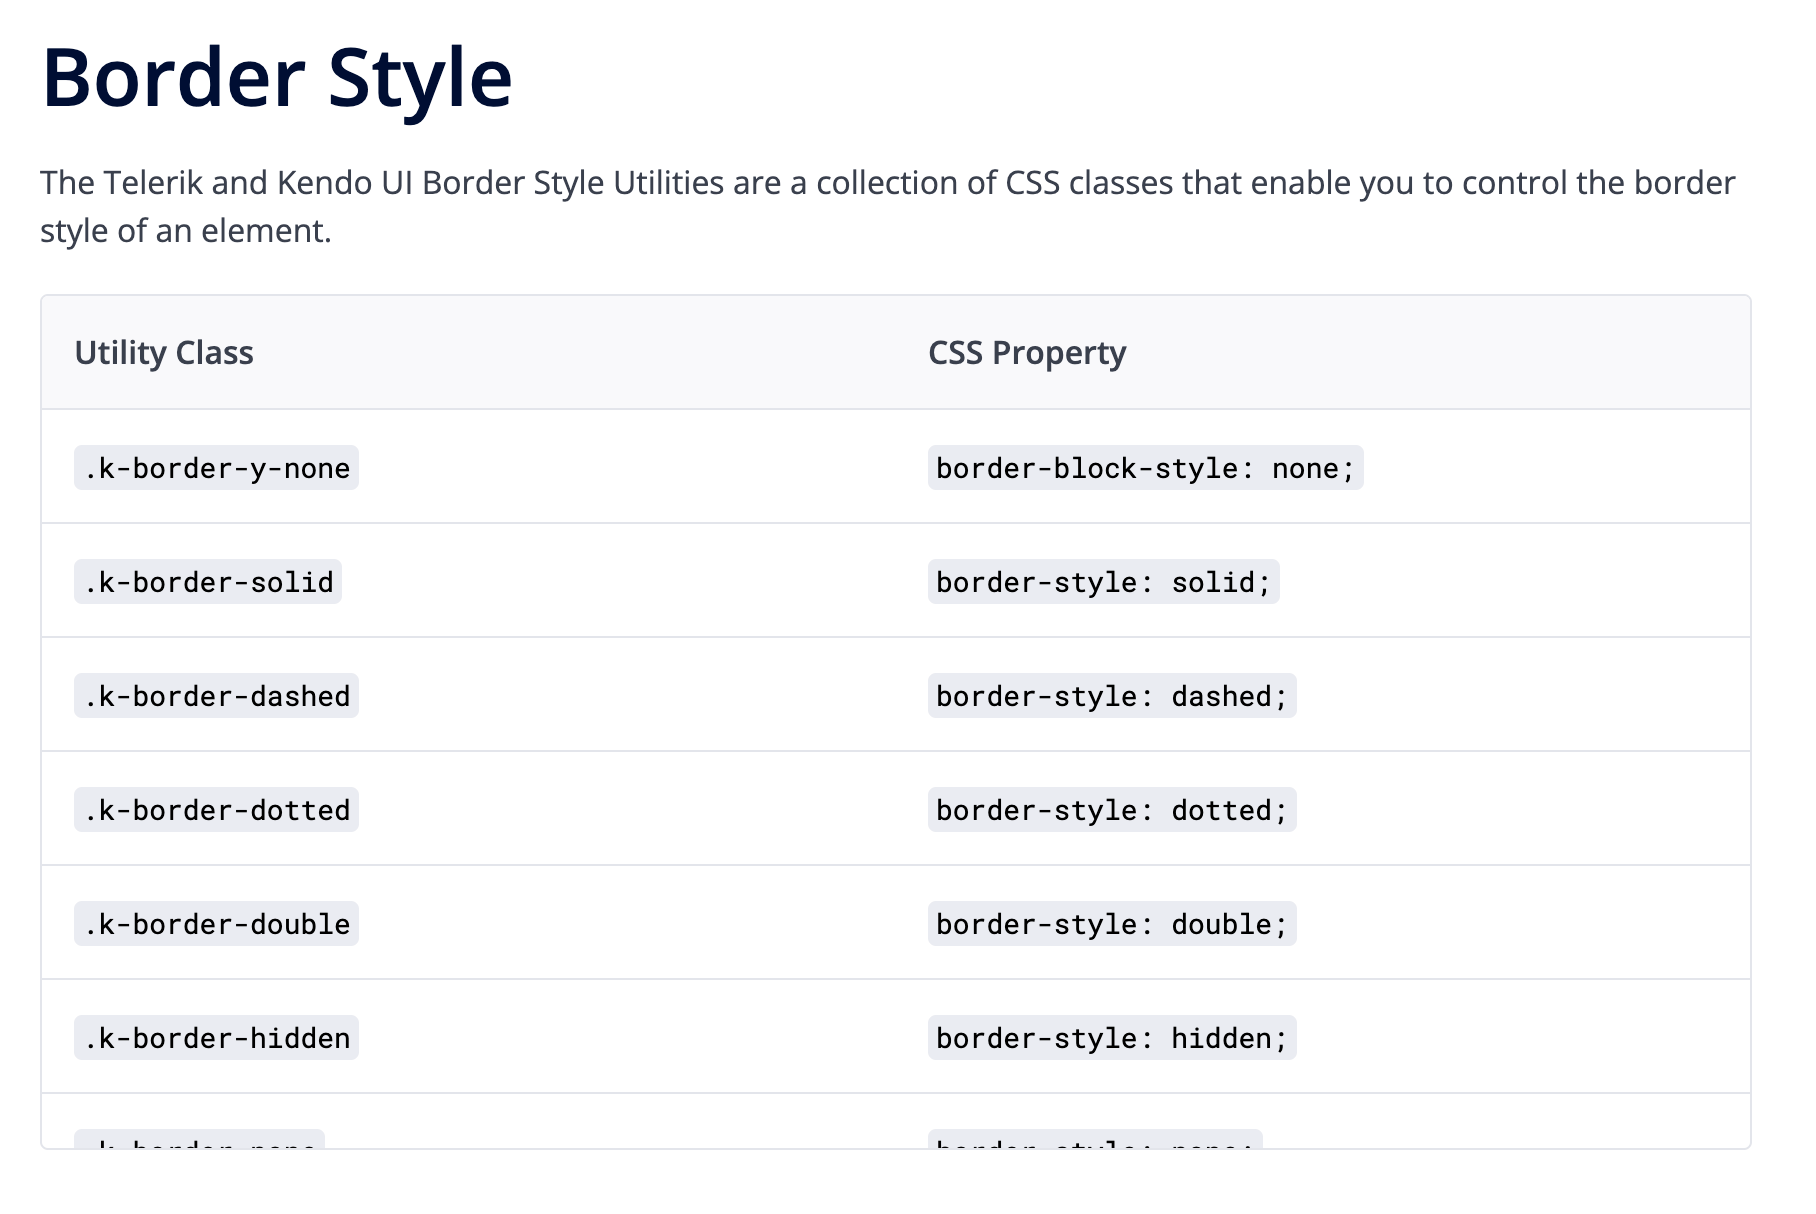Click the border-style: double; code cell
The image size is (1816, 1214).
(x=1112, y=924)
